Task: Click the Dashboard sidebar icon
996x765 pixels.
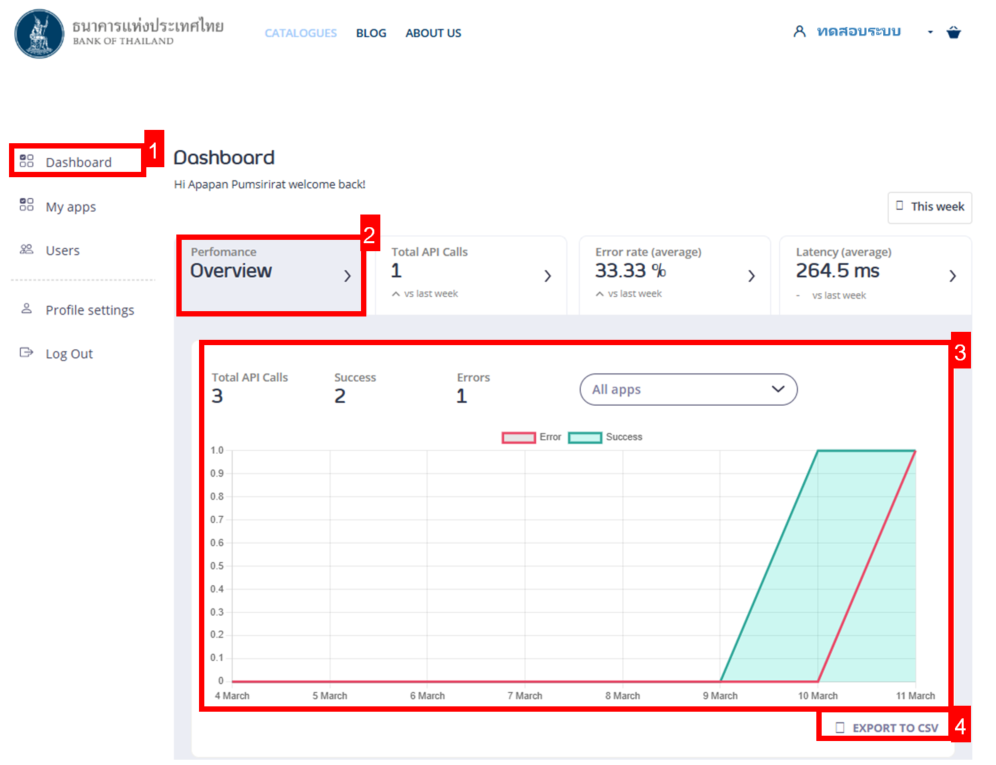Action: [x=27, y=161]
